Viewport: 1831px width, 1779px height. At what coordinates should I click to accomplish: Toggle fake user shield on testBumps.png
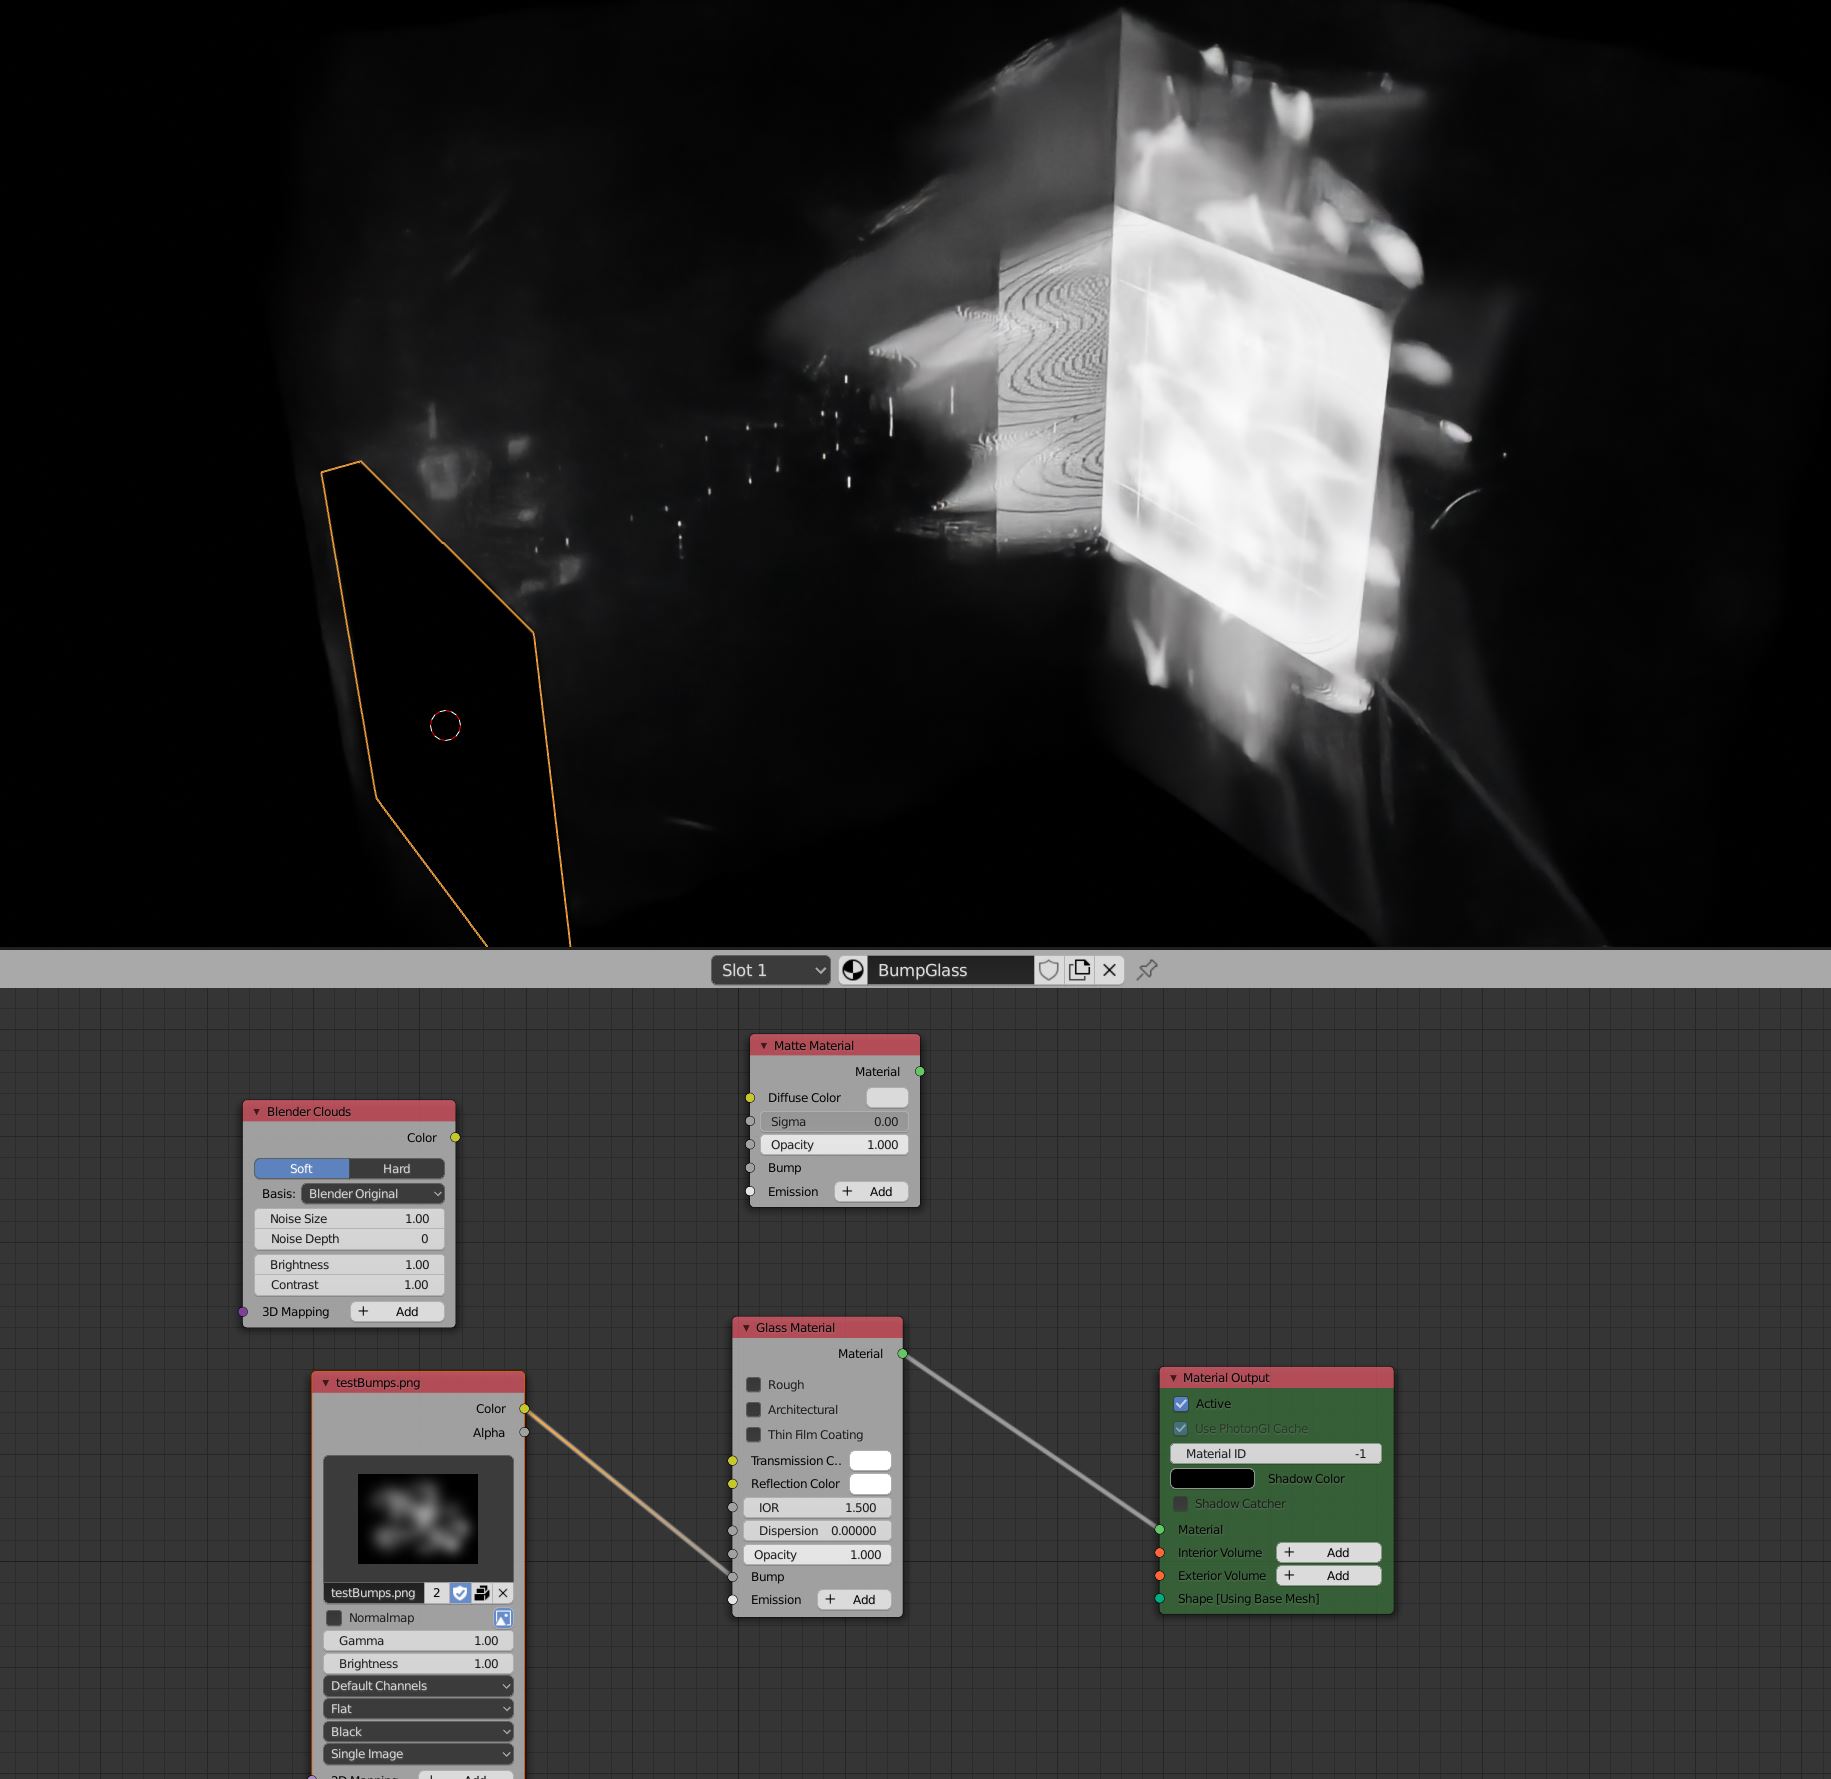click(460, 1593)
